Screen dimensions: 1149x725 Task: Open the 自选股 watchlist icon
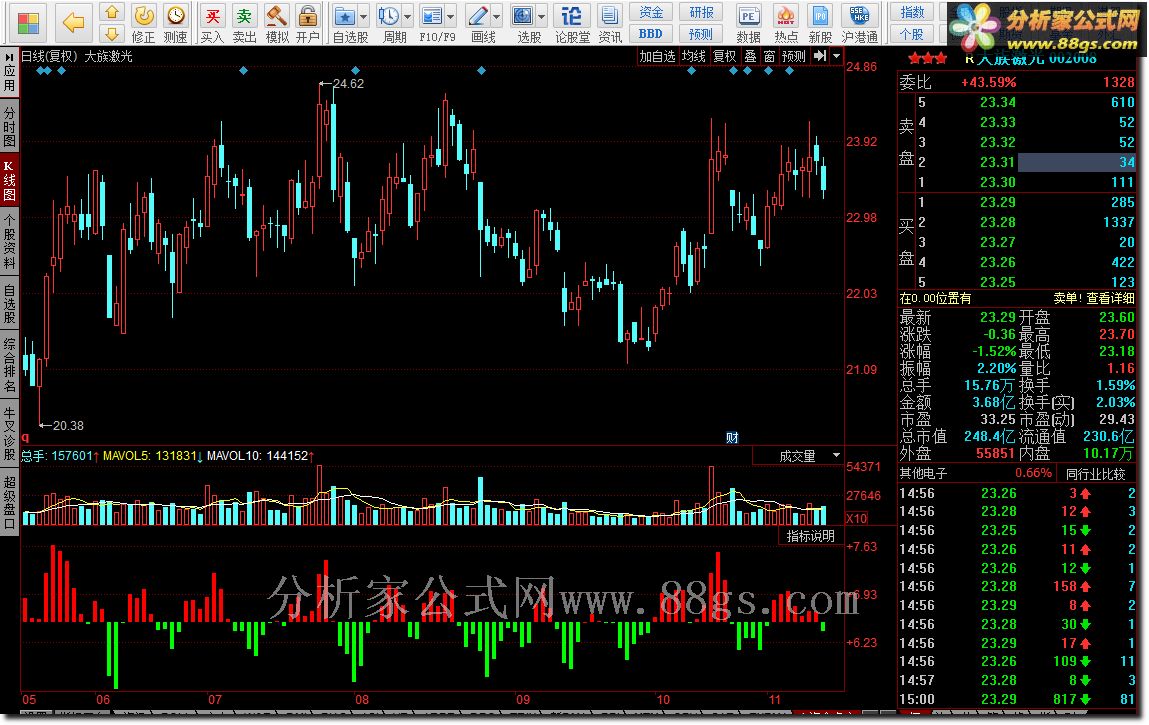pos(345,16)
